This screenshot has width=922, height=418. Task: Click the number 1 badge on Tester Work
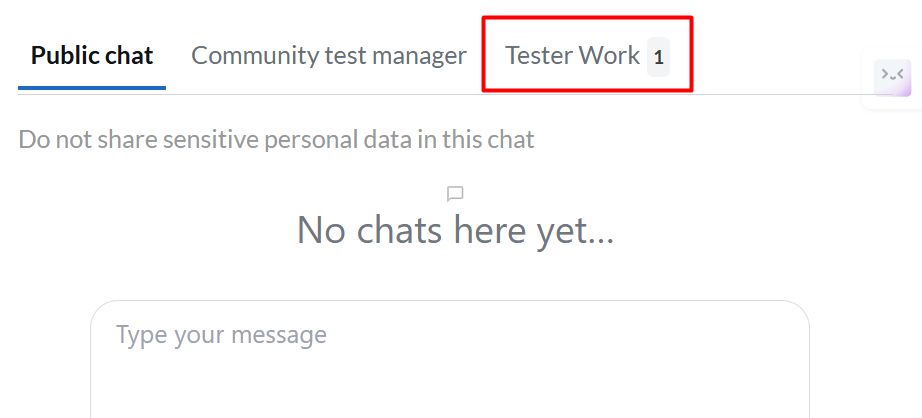[659, 57]
